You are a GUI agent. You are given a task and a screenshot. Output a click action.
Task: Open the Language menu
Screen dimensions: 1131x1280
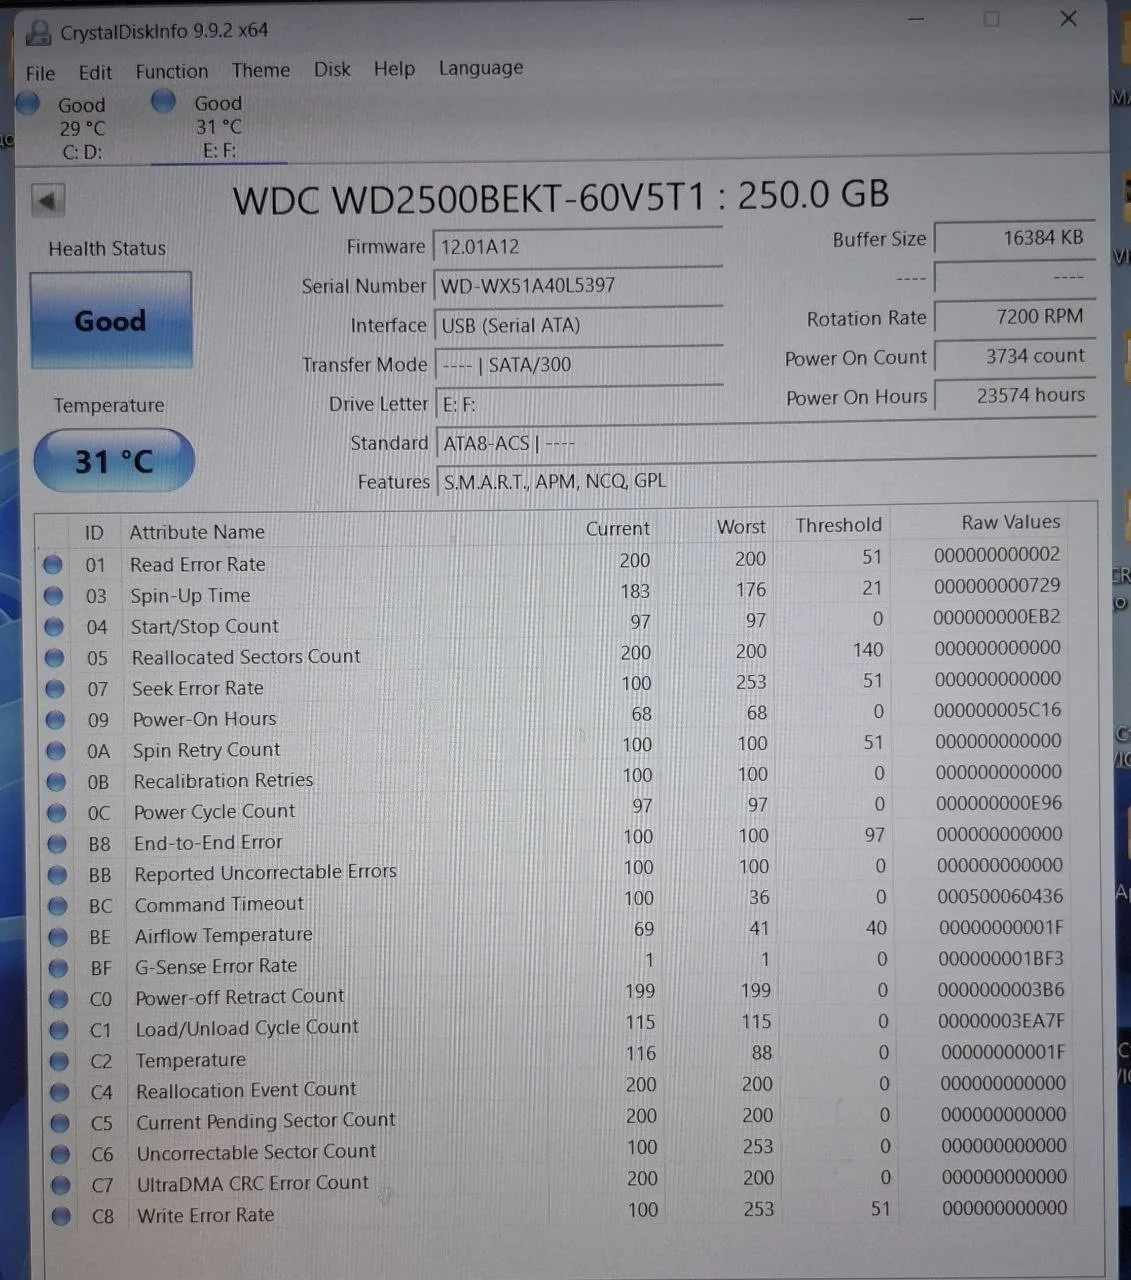pos(481,68)
